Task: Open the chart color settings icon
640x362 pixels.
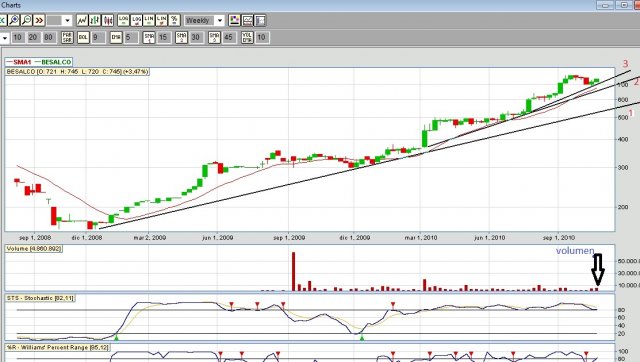Action: [234, 20]
